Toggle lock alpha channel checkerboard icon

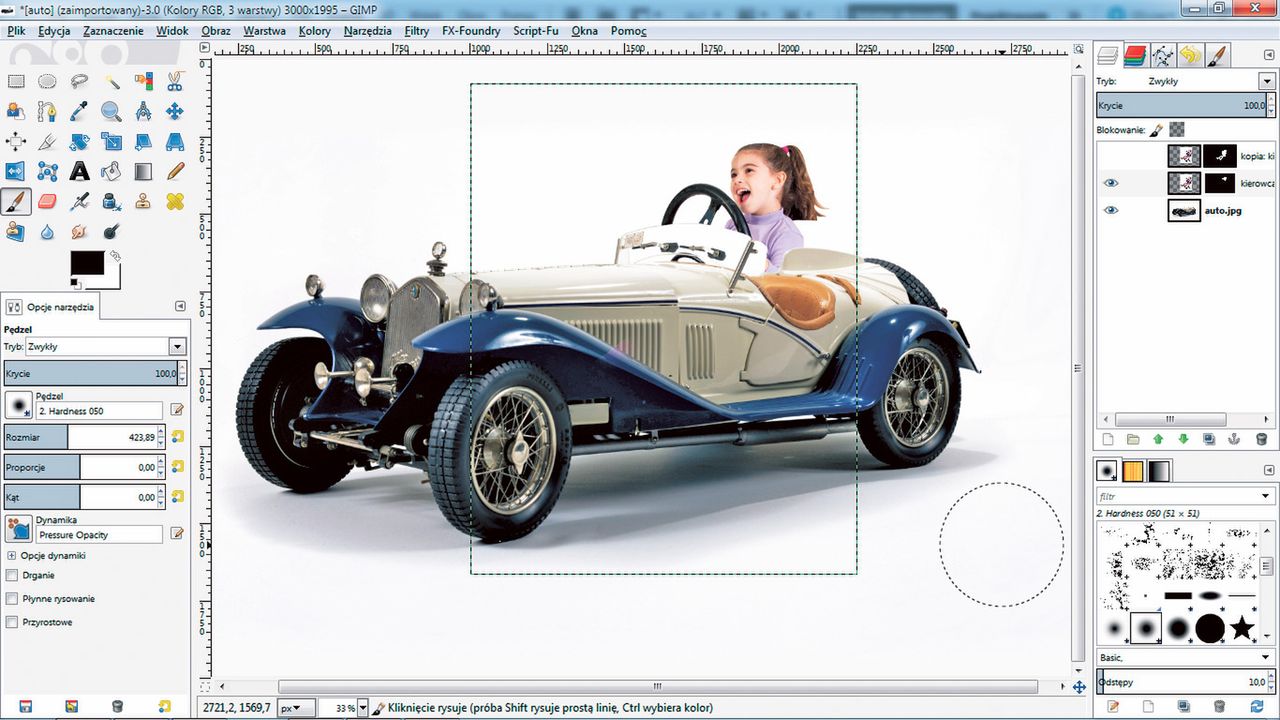1177,129
